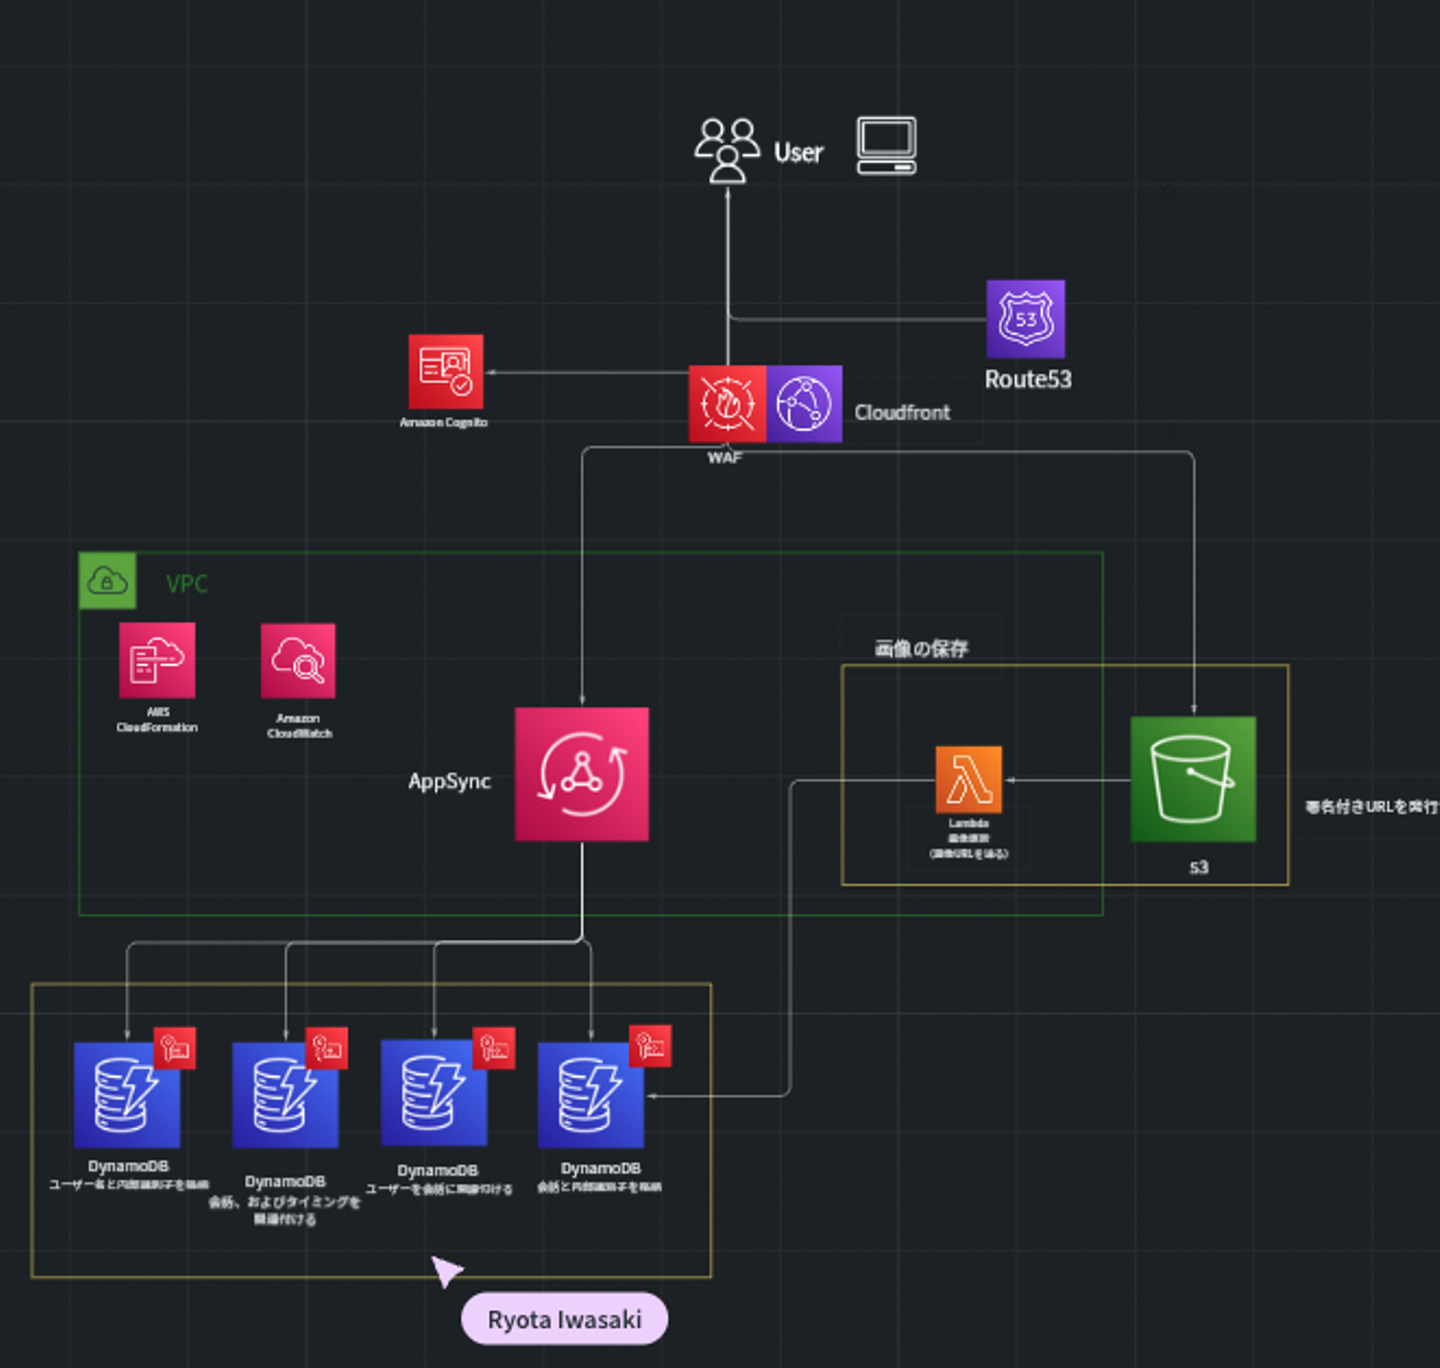This screenshot has width=1440, height=1368.
Task: Click the laptop computer icon
Action: (886, 146)
